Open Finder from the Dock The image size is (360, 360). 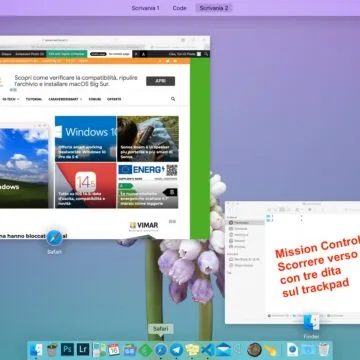point(36,349)
